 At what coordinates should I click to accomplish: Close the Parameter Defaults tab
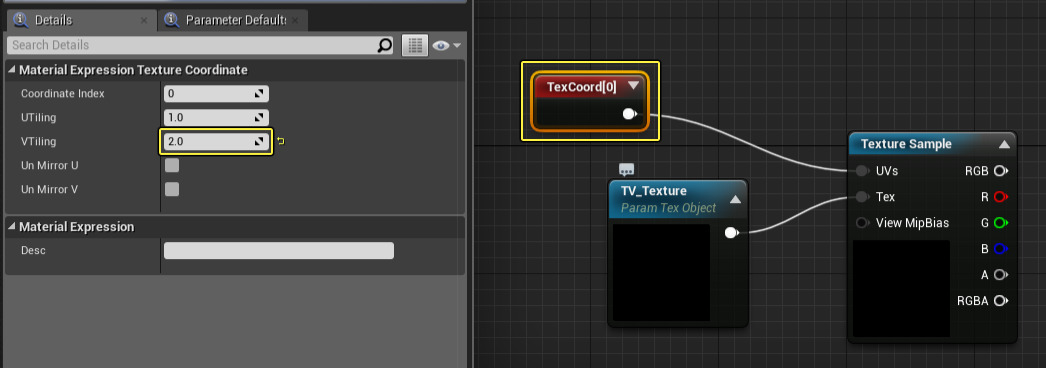pyautogui.click(x=295, y=21)
